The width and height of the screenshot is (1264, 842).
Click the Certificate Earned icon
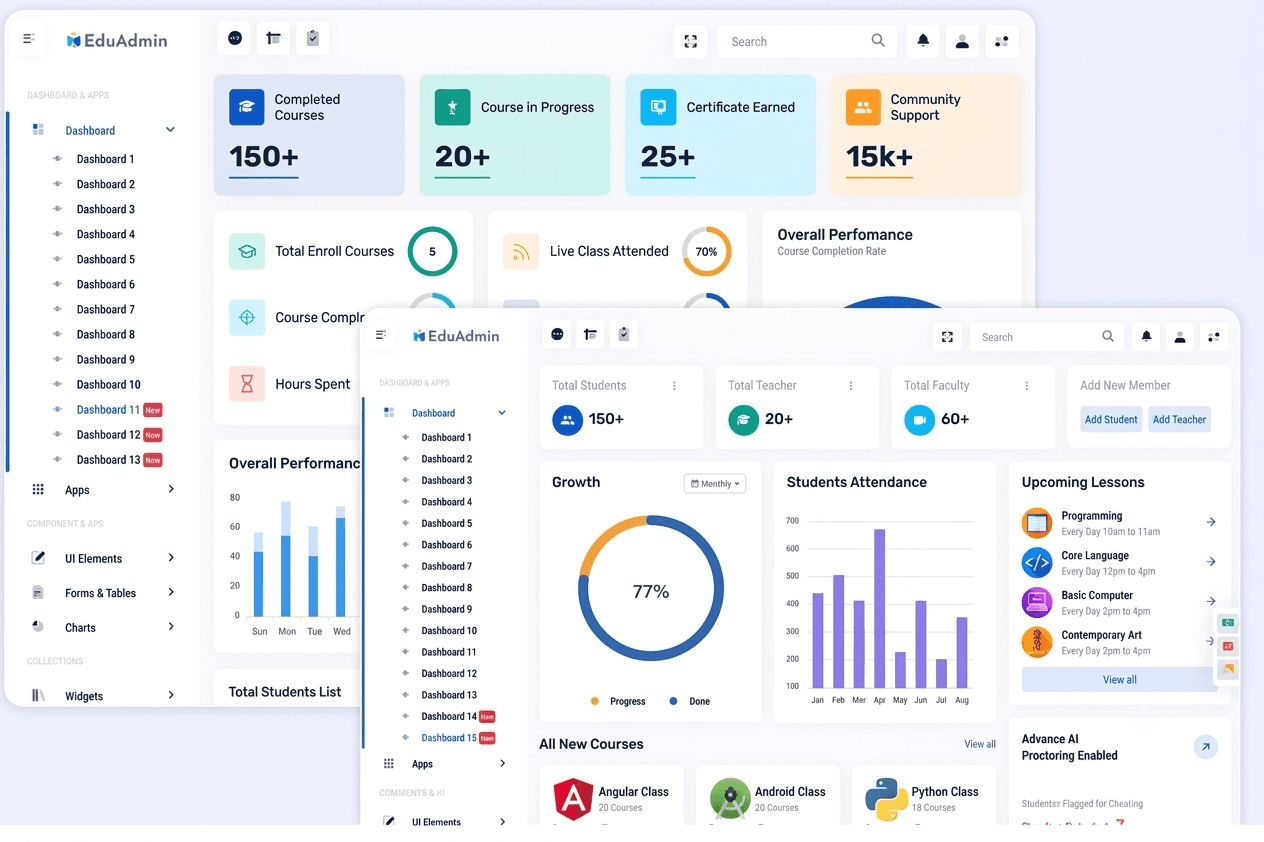(x=658, y=107)
